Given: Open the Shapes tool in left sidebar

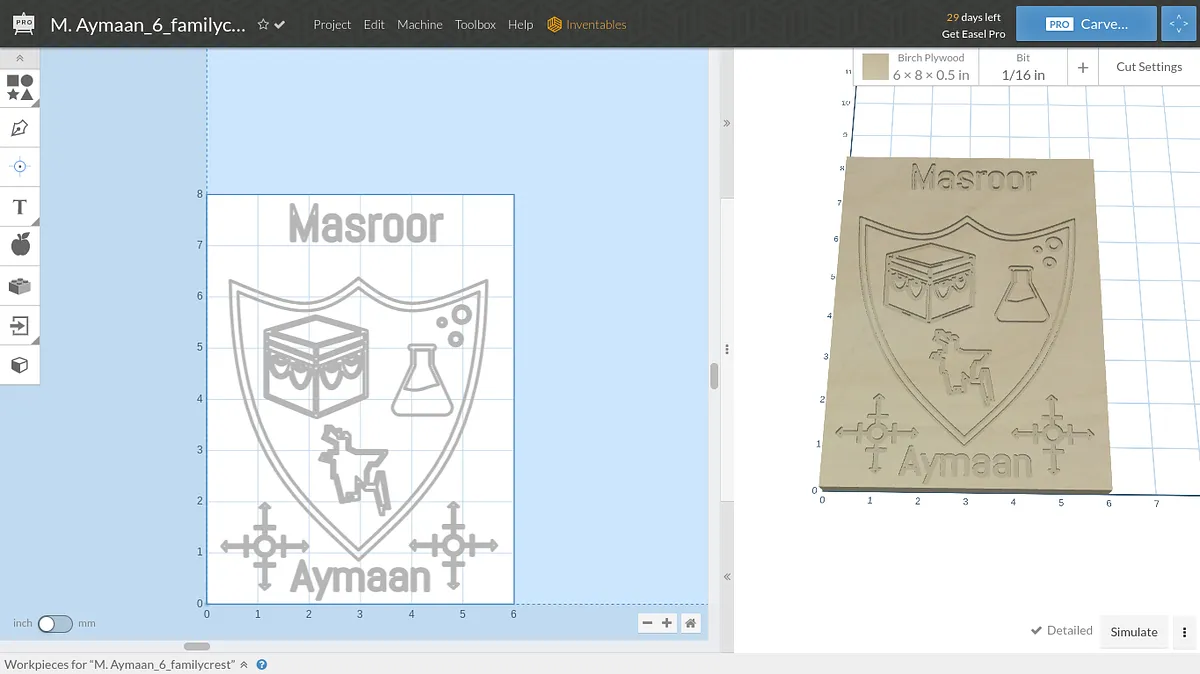Looking at the screenshot, I should pos(20,88).
